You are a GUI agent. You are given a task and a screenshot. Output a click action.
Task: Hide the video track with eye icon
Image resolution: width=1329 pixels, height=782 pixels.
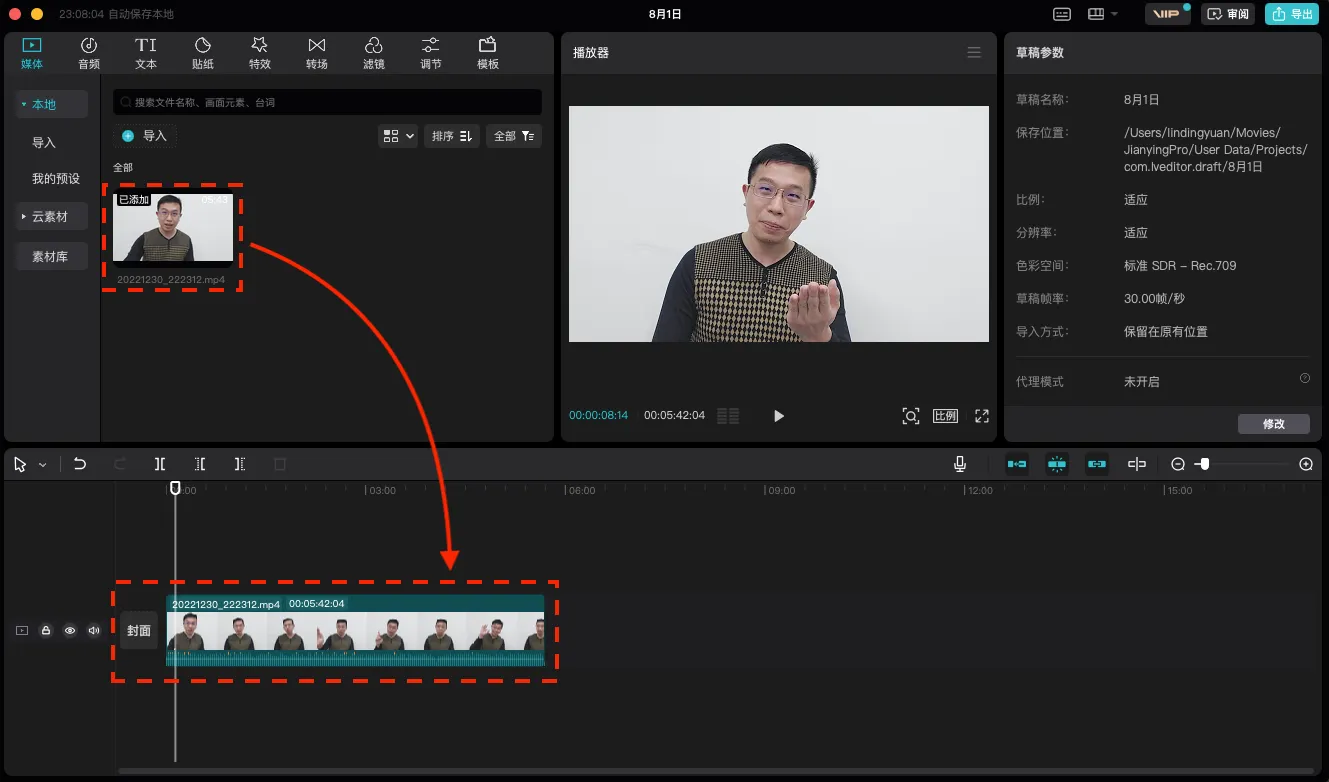(70, 631)
